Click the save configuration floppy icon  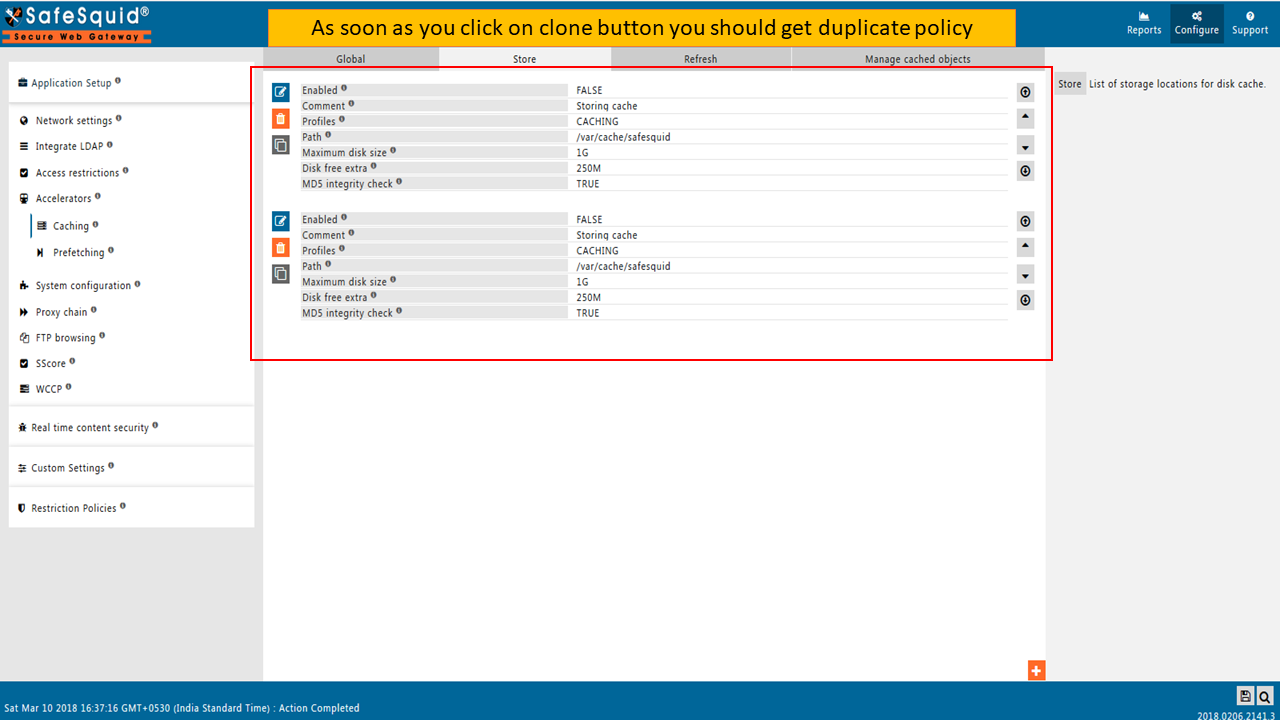[x=1246, y=696]
